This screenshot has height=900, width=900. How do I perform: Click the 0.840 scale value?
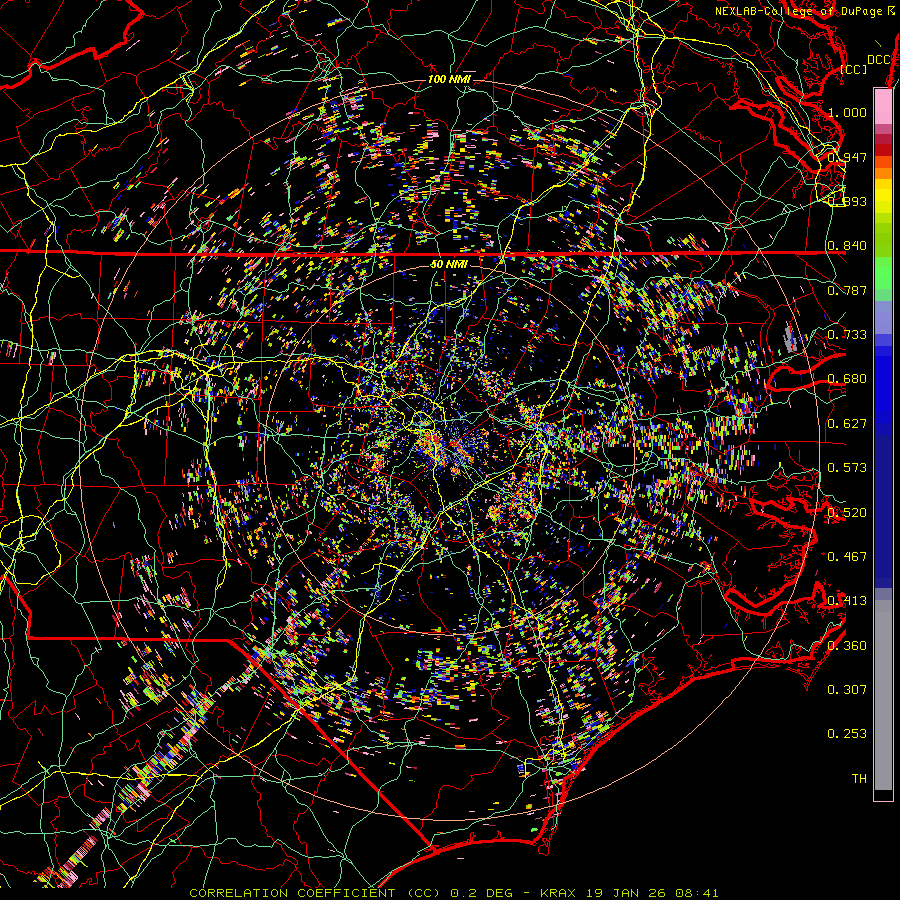click(x=847, y=245)
